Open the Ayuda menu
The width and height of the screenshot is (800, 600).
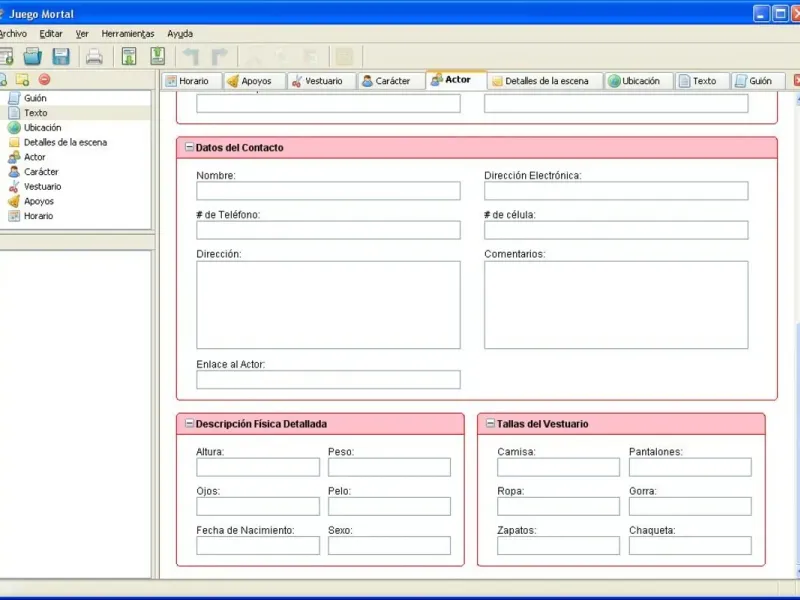(180, 34)
